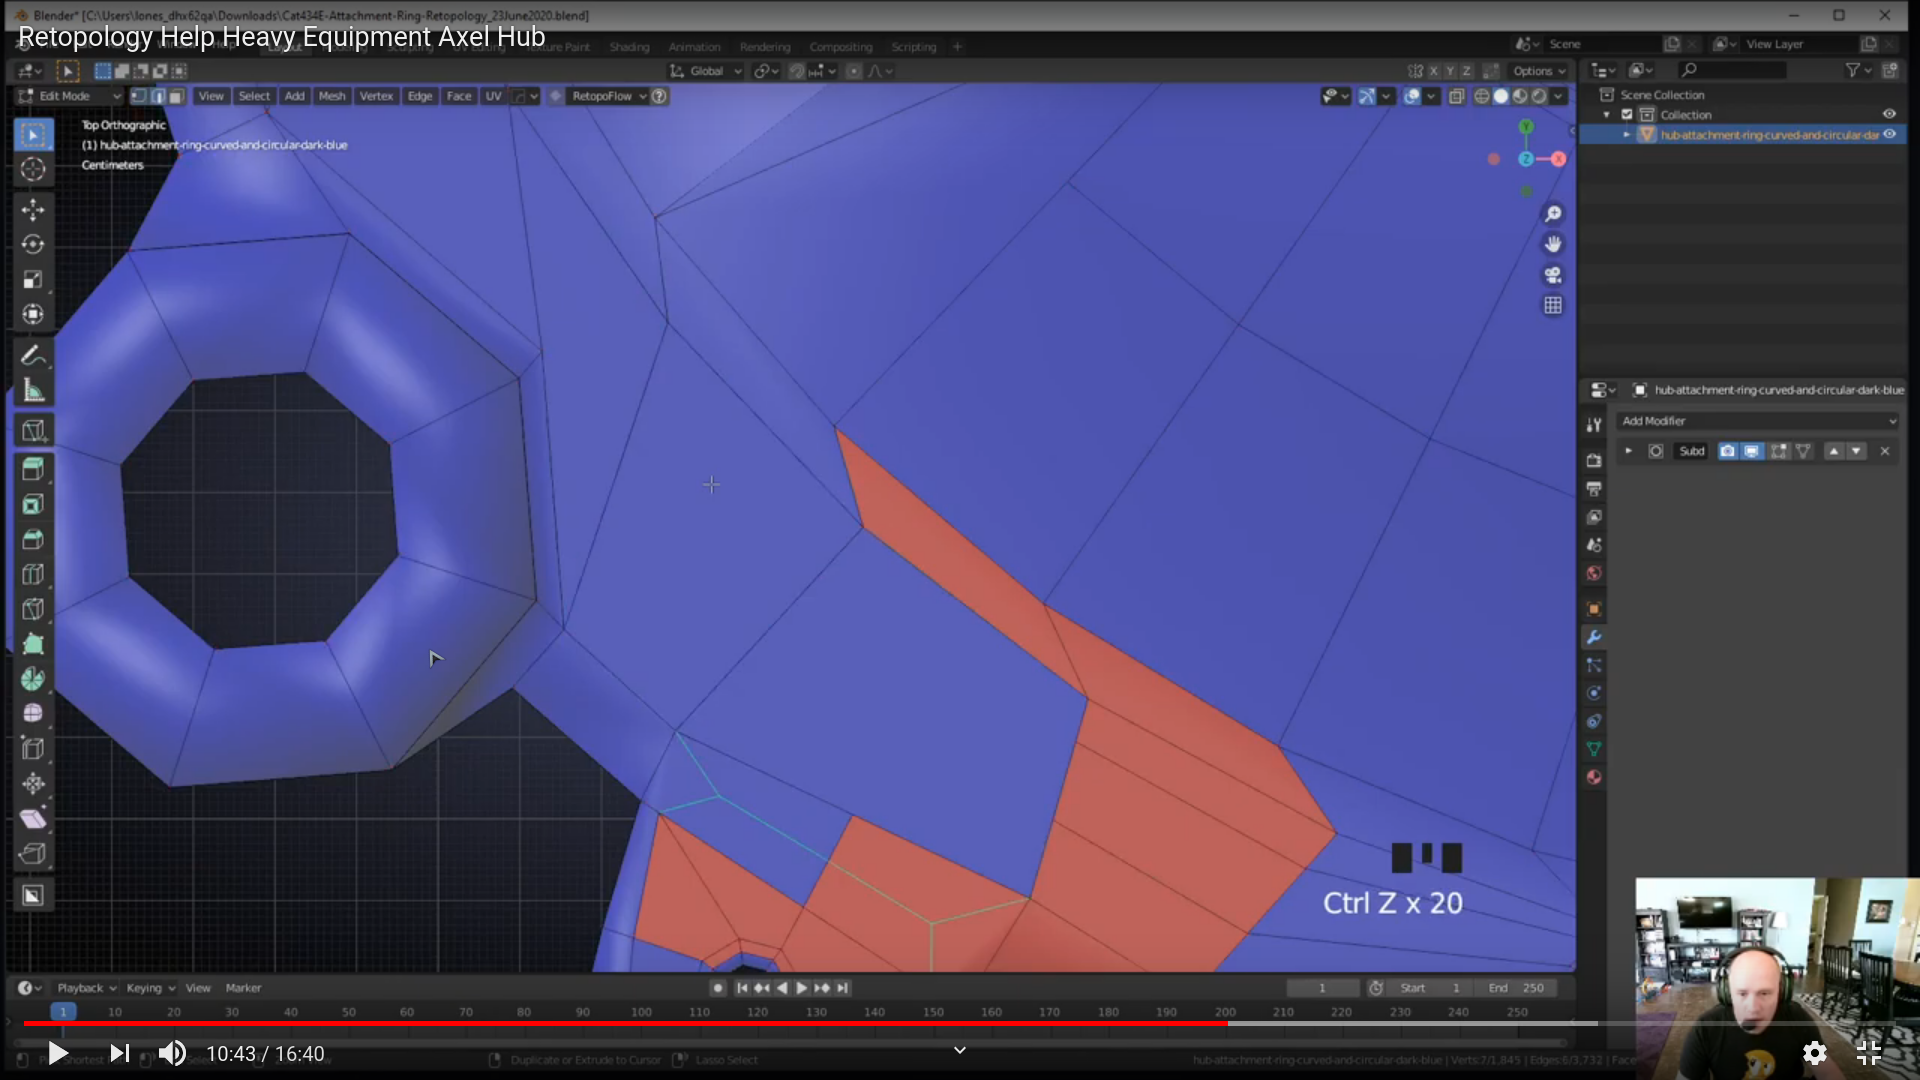Open the Options dropdown in header
Image resolution: width=1920 pixels, height=1080 pixels.
1539,71
